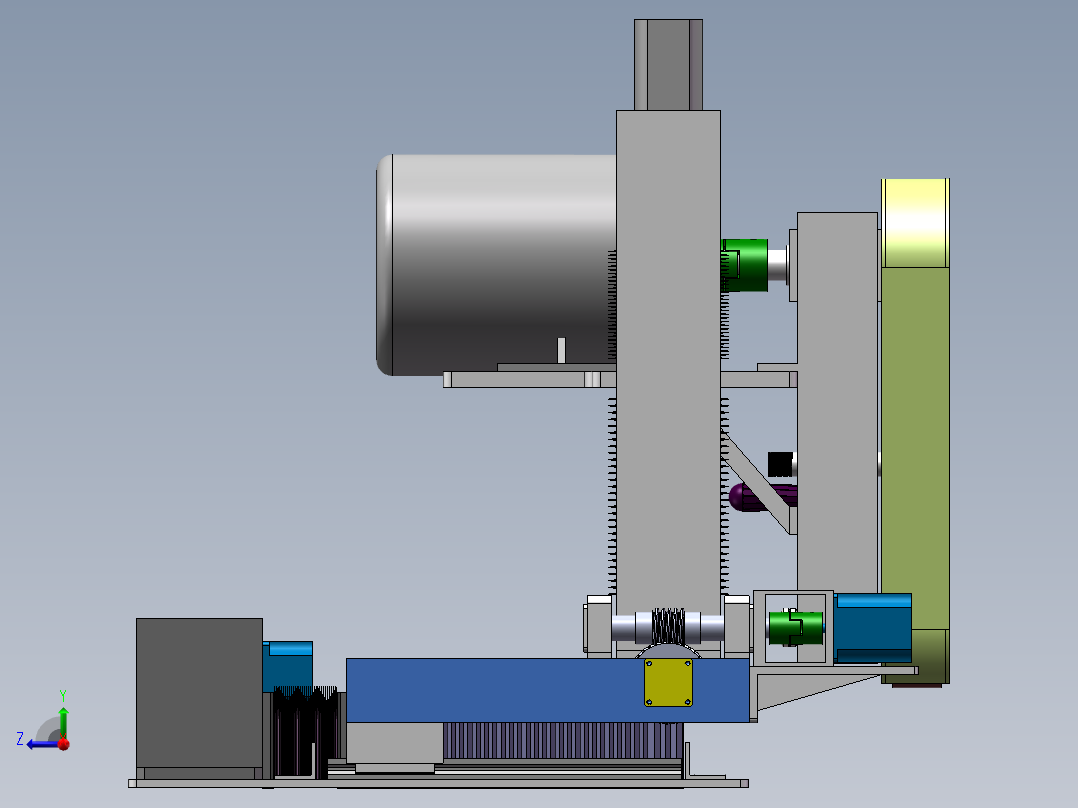This screenshot has width=1078, height=808.
Task: Select the yellow square cover plate
Action: pyautogui.click(x=668, y=683)
